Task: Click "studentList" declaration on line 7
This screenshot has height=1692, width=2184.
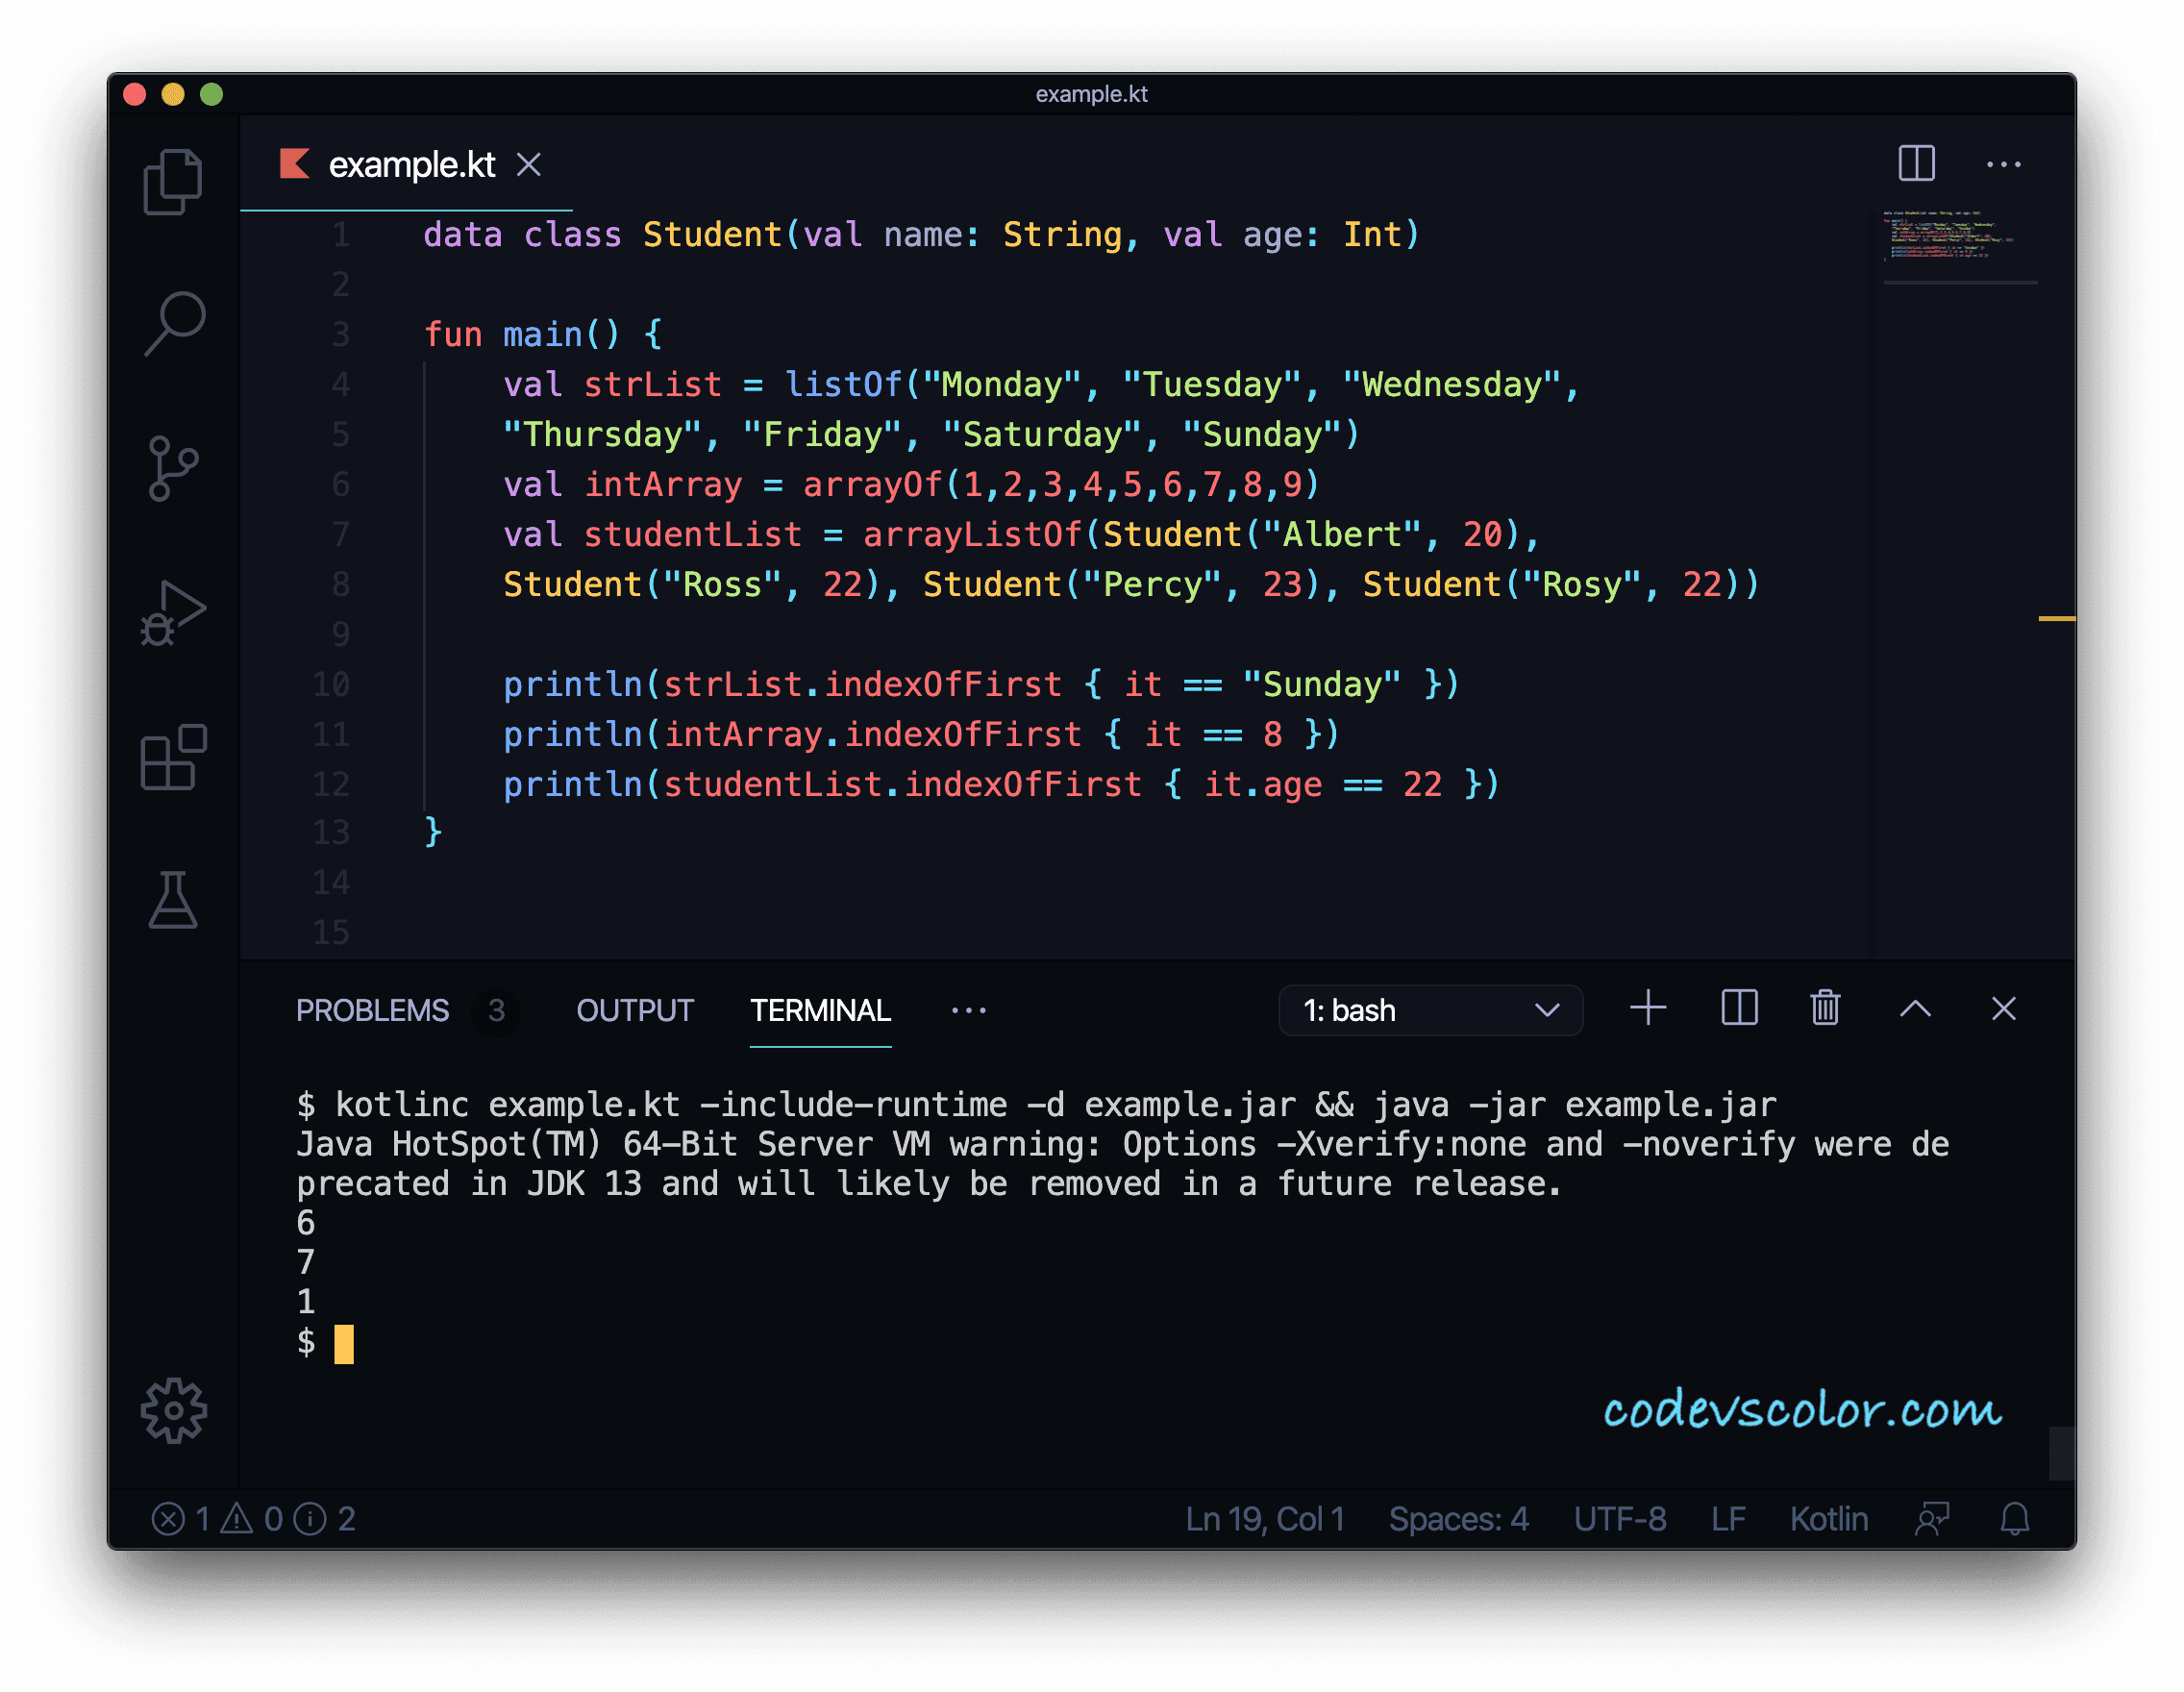Action: point(692,535)
